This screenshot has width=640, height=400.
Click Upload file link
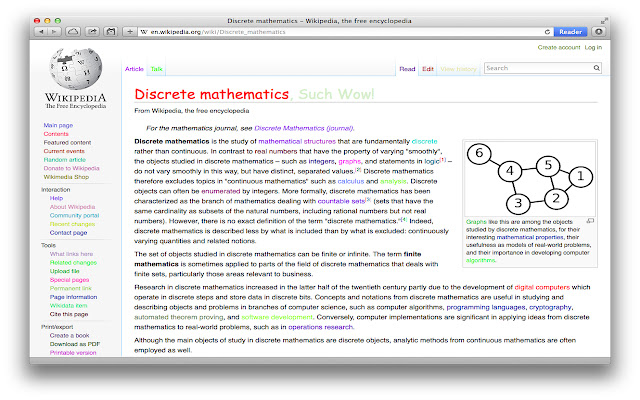coord(64,271)
